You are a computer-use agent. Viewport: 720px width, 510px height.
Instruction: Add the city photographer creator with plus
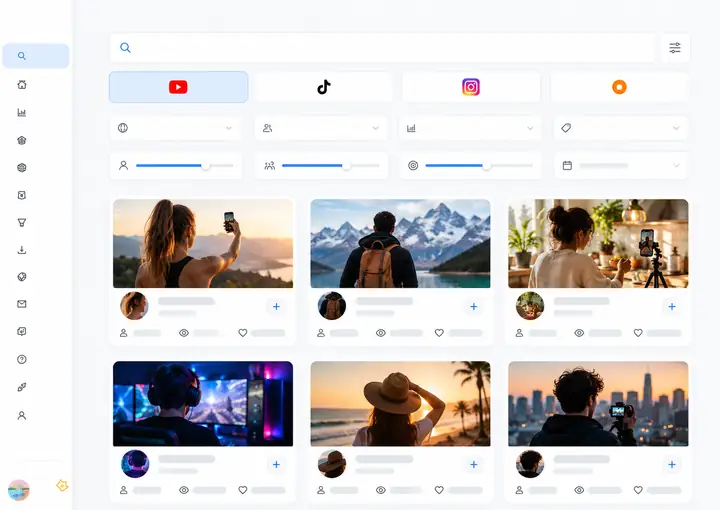[672, 465]
